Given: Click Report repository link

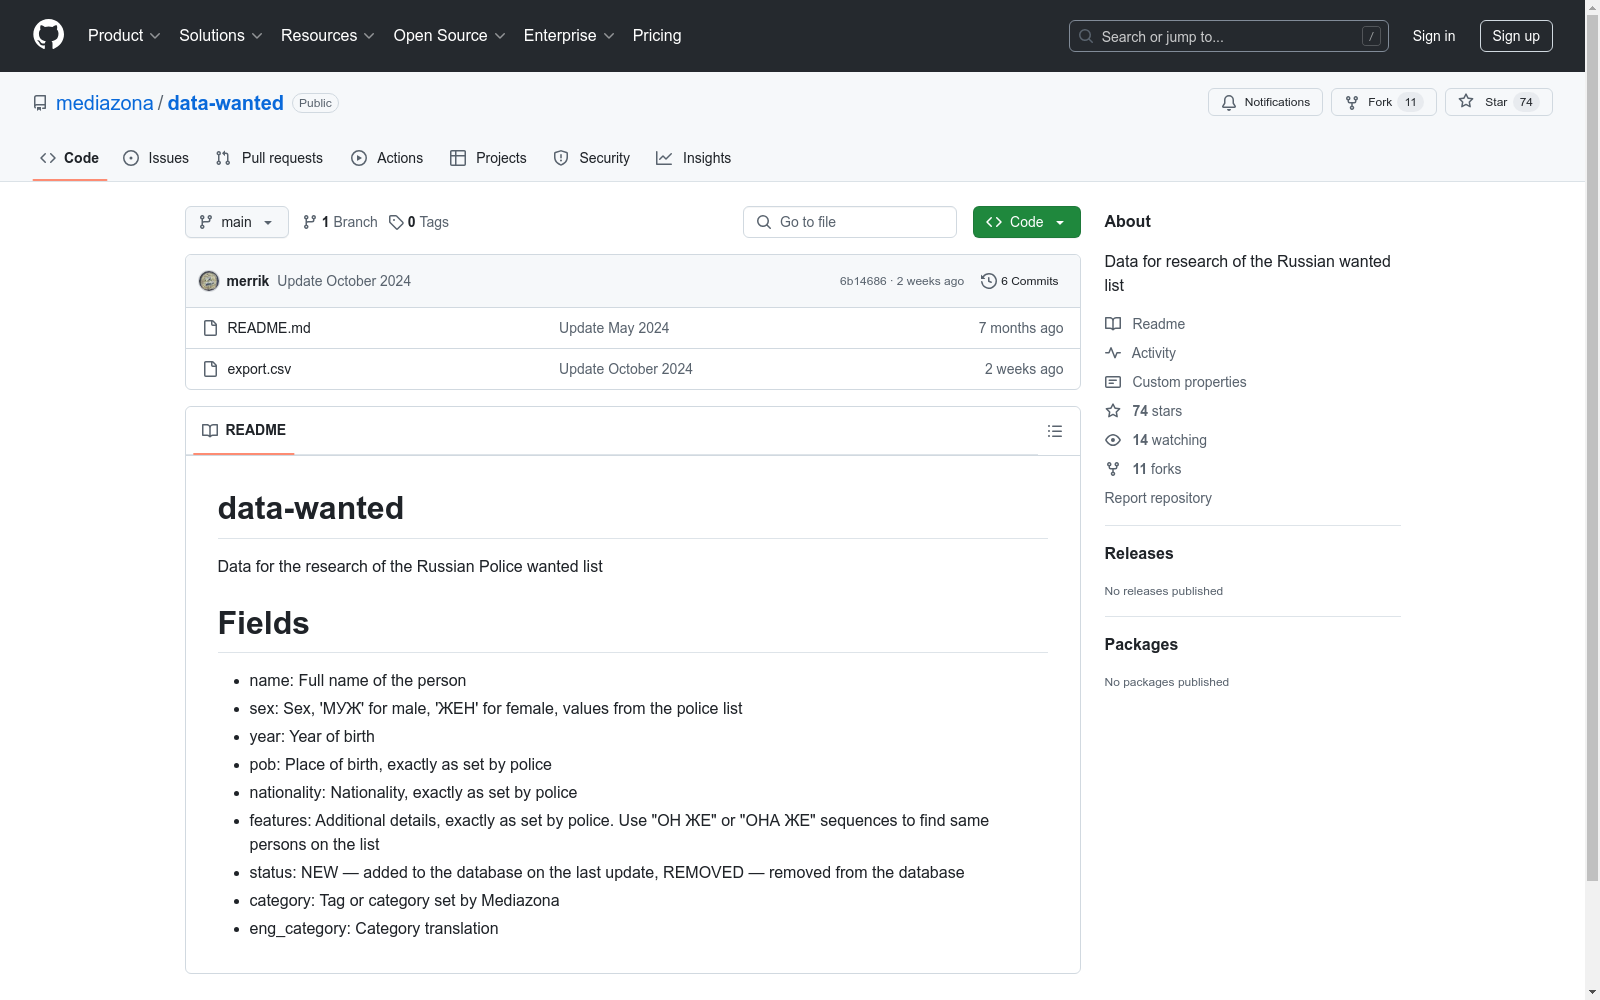Looking at the screenshot, I should (1158, 498).
